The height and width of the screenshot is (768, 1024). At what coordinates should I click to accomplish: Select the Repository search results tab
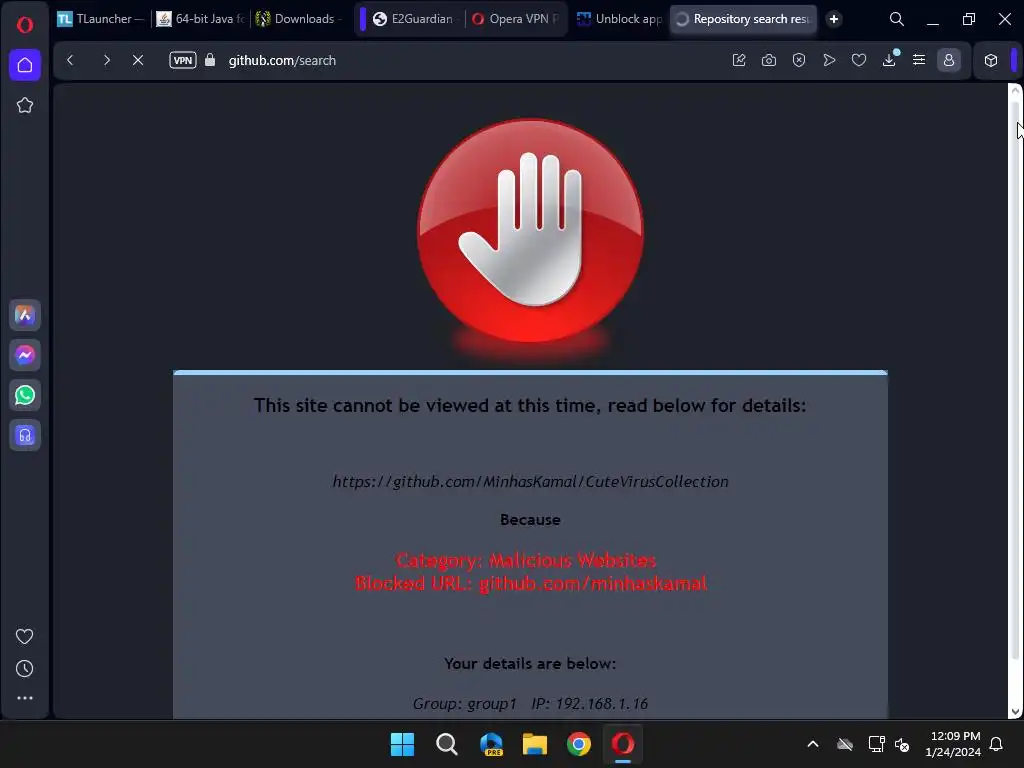coord(743,19)
